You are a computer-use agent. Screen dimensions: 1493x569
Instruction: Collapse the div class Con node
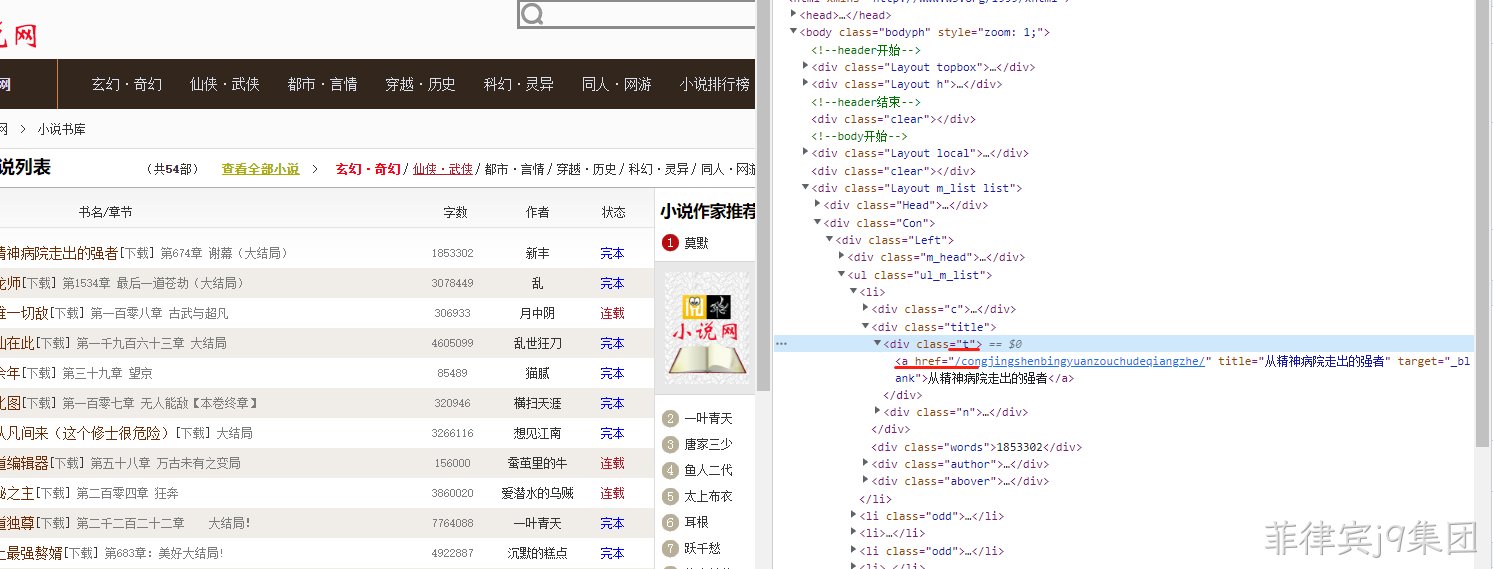tap(817, 223)
